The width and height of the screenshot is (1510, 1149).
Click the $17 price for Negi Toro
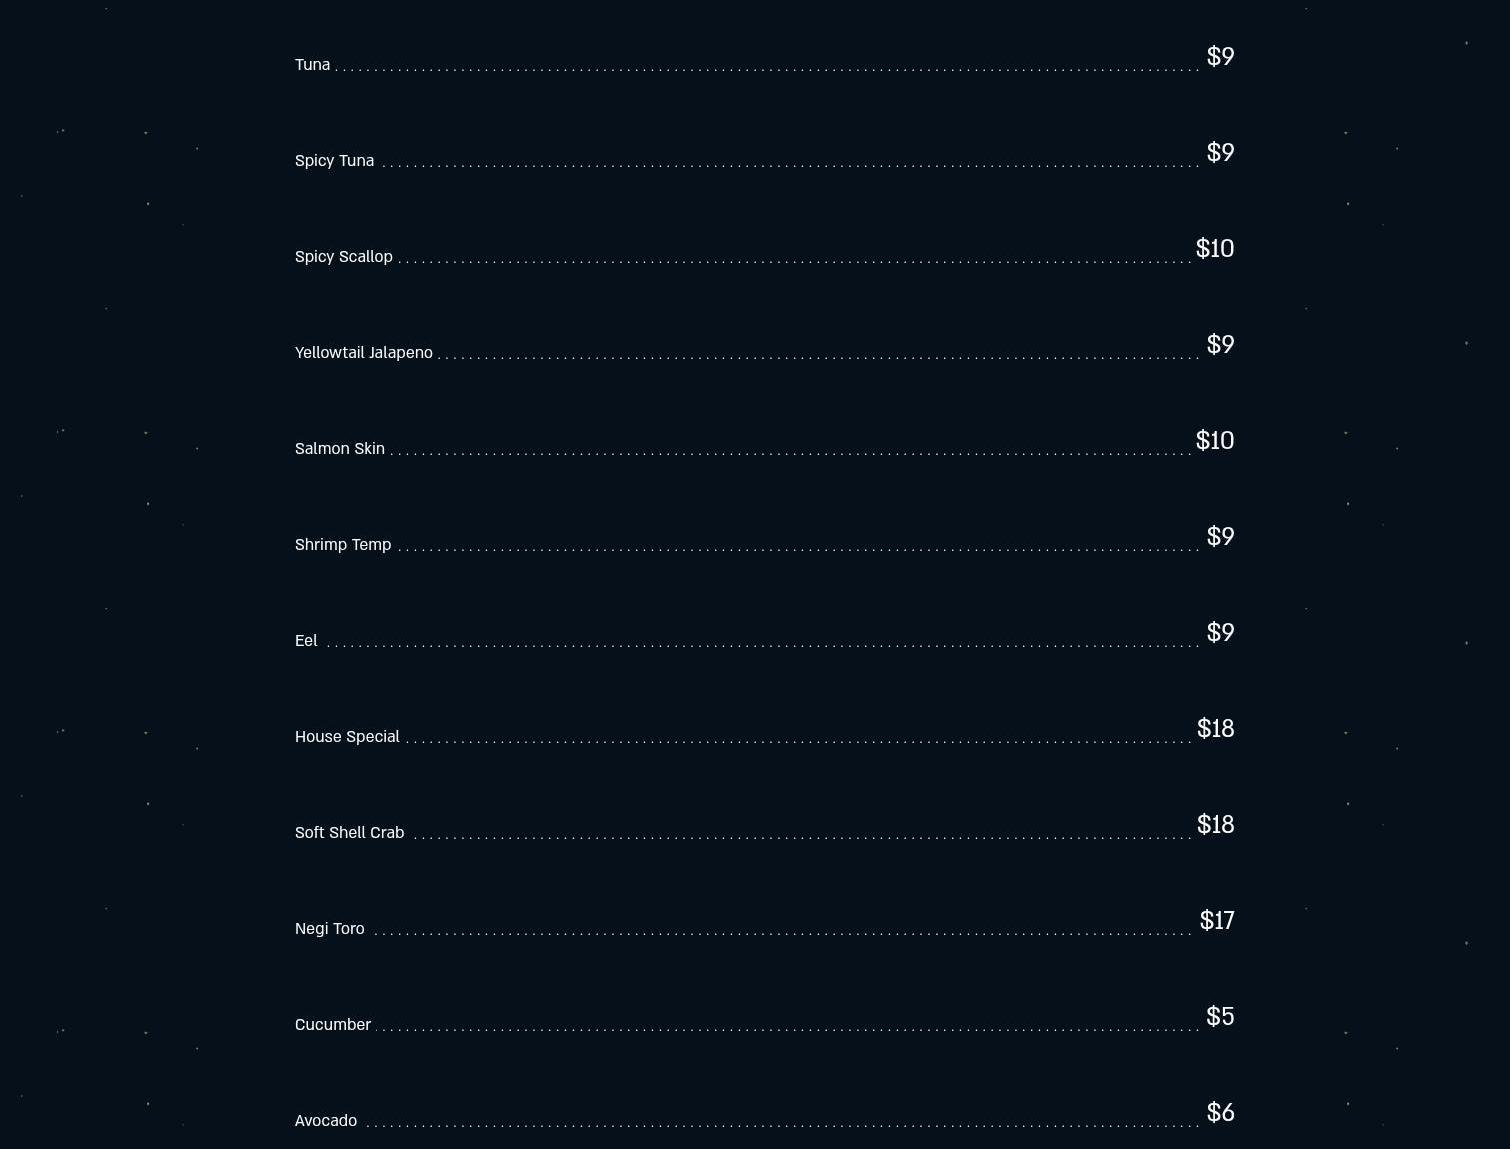pyautogui.click(x=1217, y=920)
